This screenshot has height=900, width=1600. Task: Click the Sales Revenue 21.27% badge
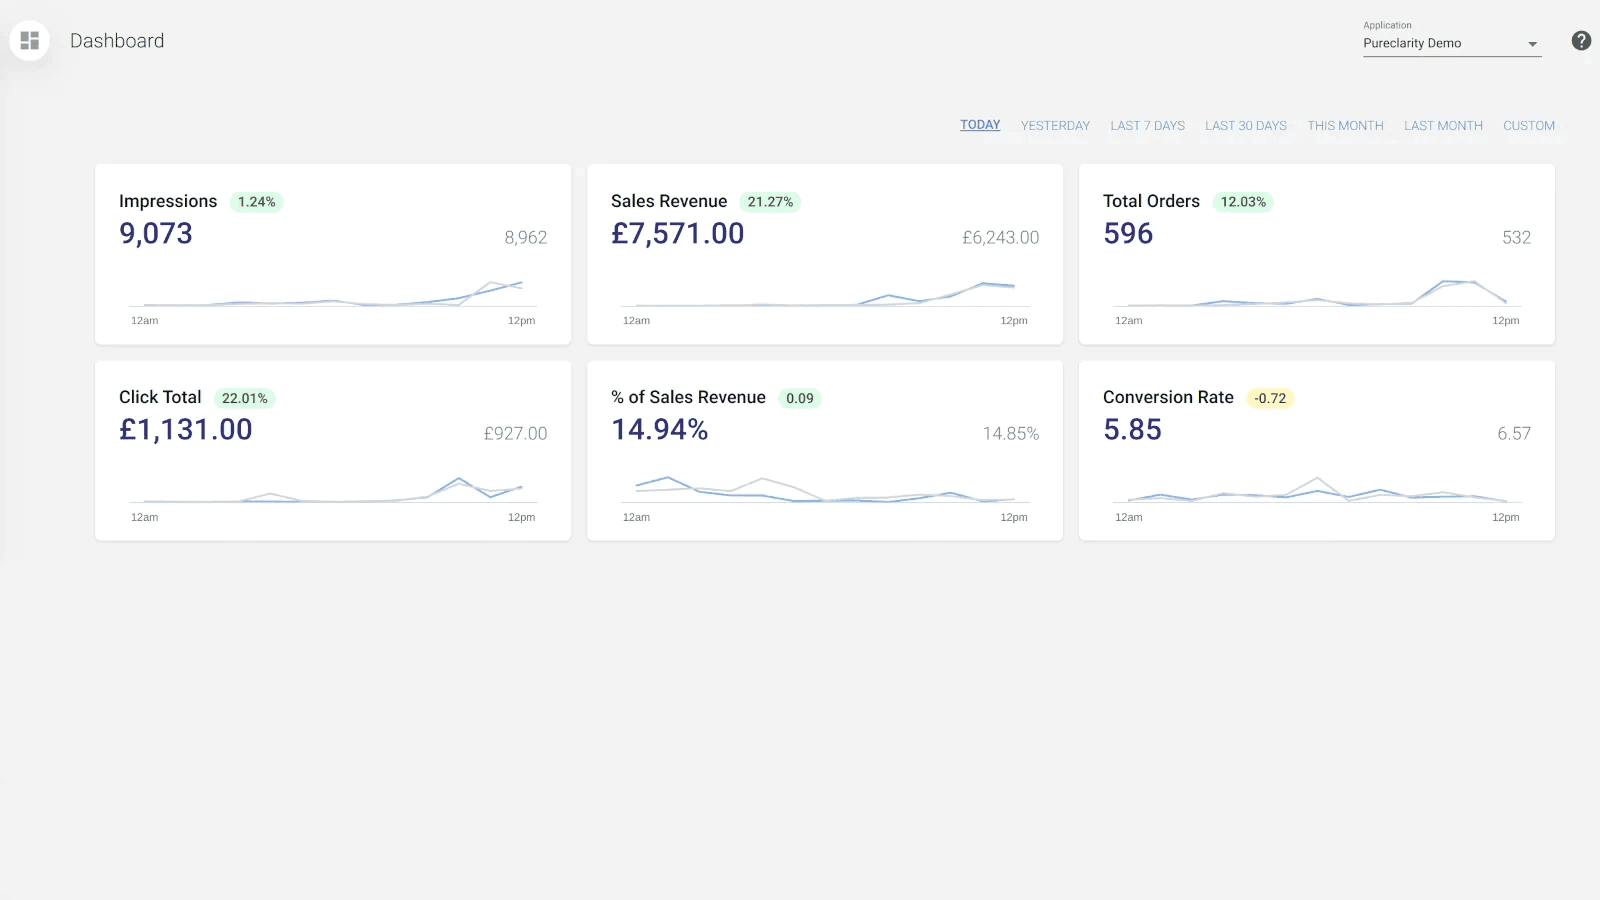[770, 202]
